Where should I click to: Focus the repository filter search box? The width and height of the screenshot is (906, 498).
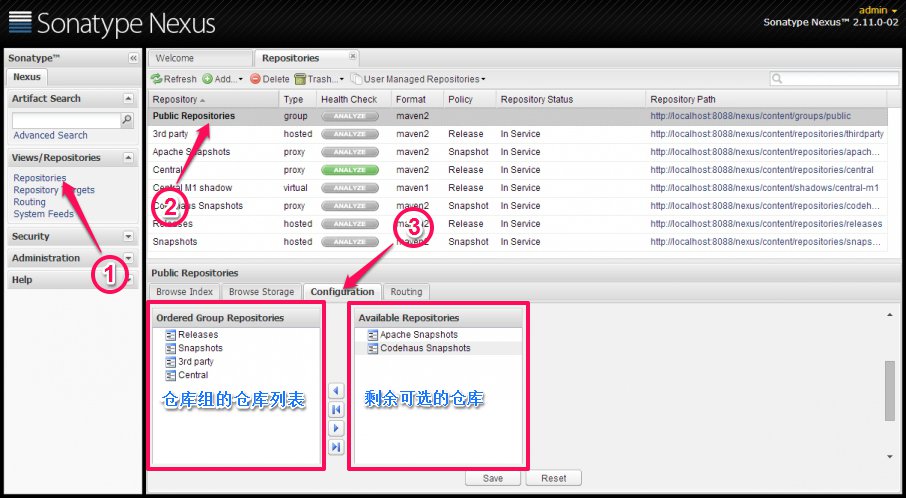(x=834, y=79)
